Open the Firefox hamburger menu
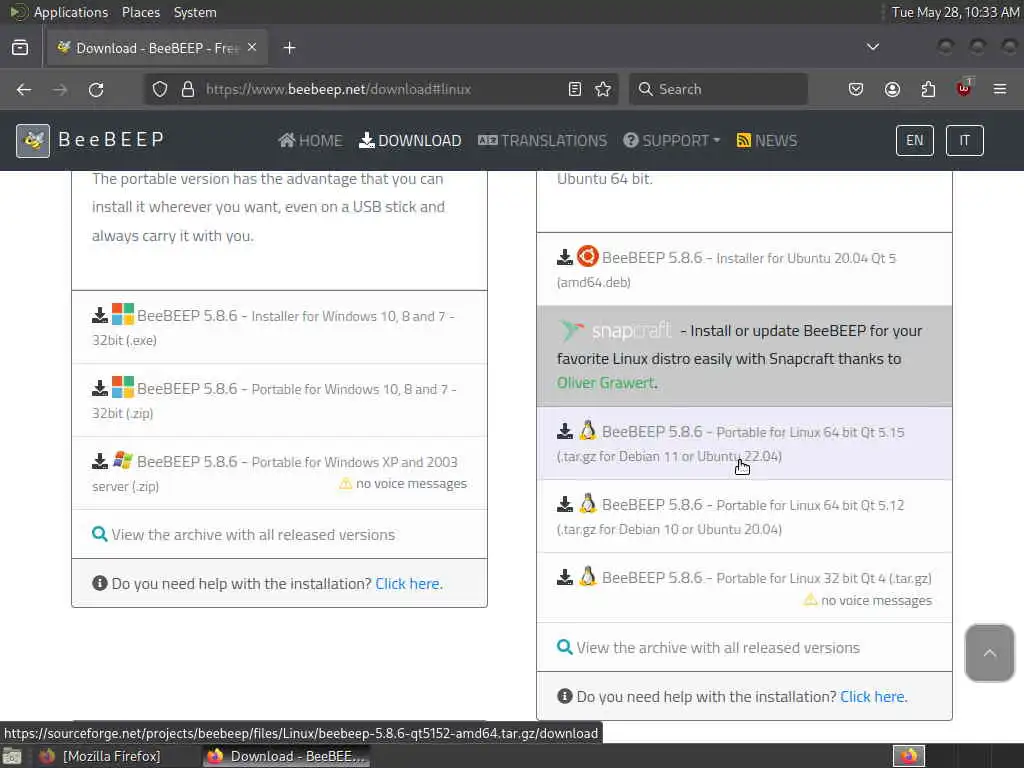Screen dimensions: 1024x768 1000,89
